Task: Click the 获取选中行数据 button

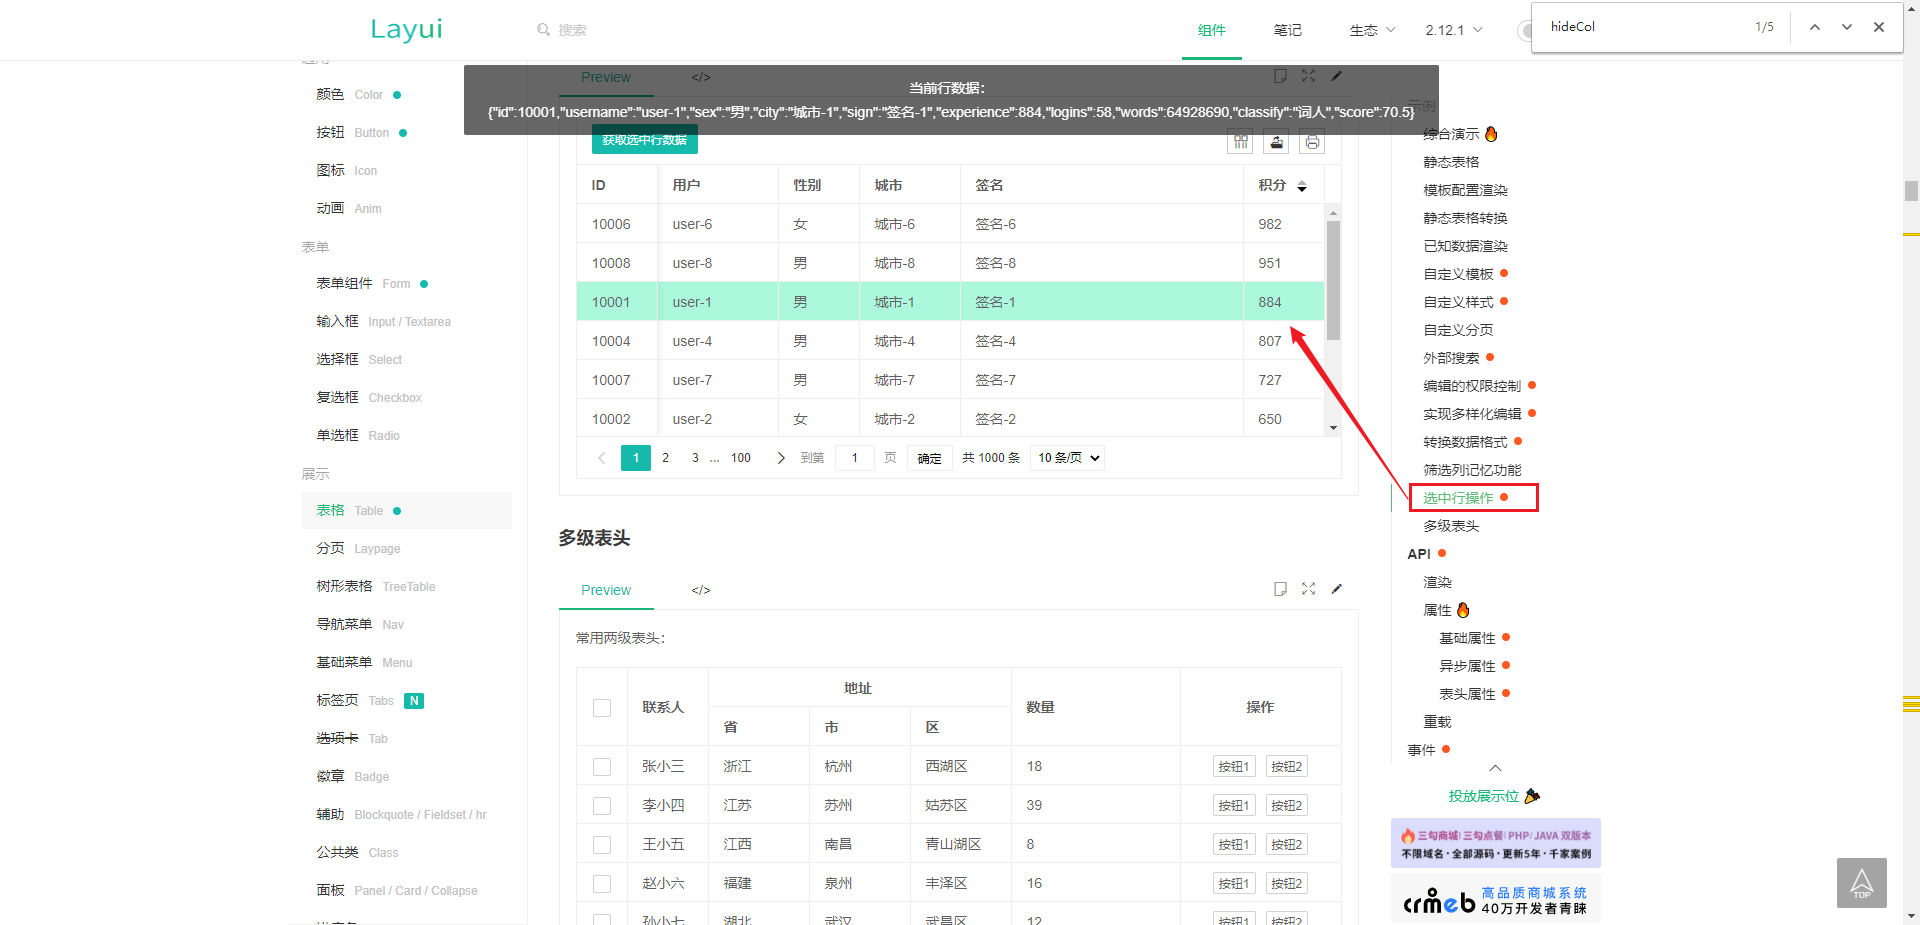Action: click(643, 140)
